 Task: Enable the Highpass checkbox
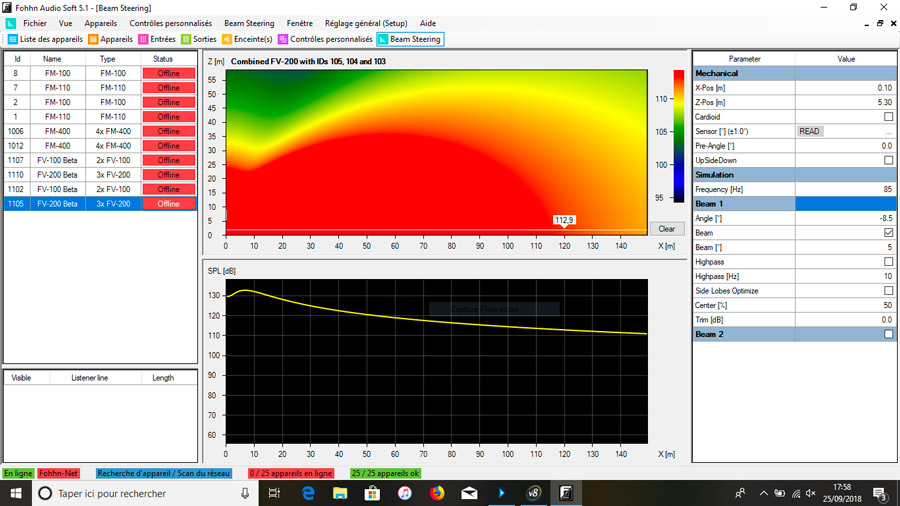(889, 262)
